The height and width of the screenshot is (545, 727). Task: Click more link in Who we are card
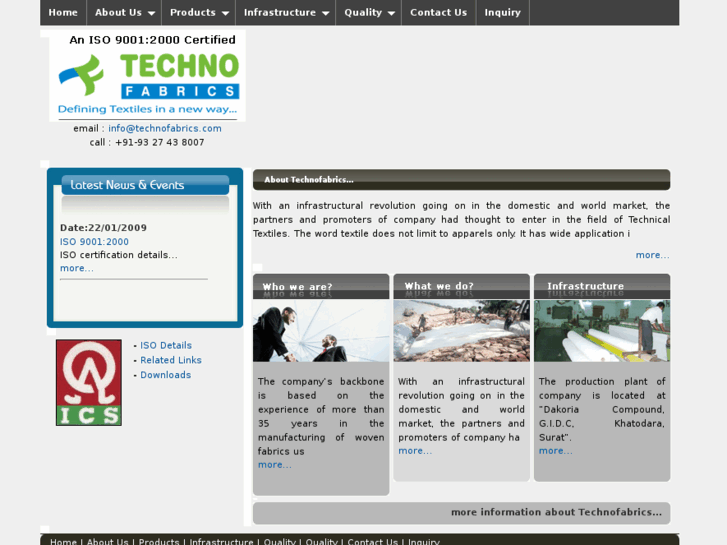click(274, 465)
